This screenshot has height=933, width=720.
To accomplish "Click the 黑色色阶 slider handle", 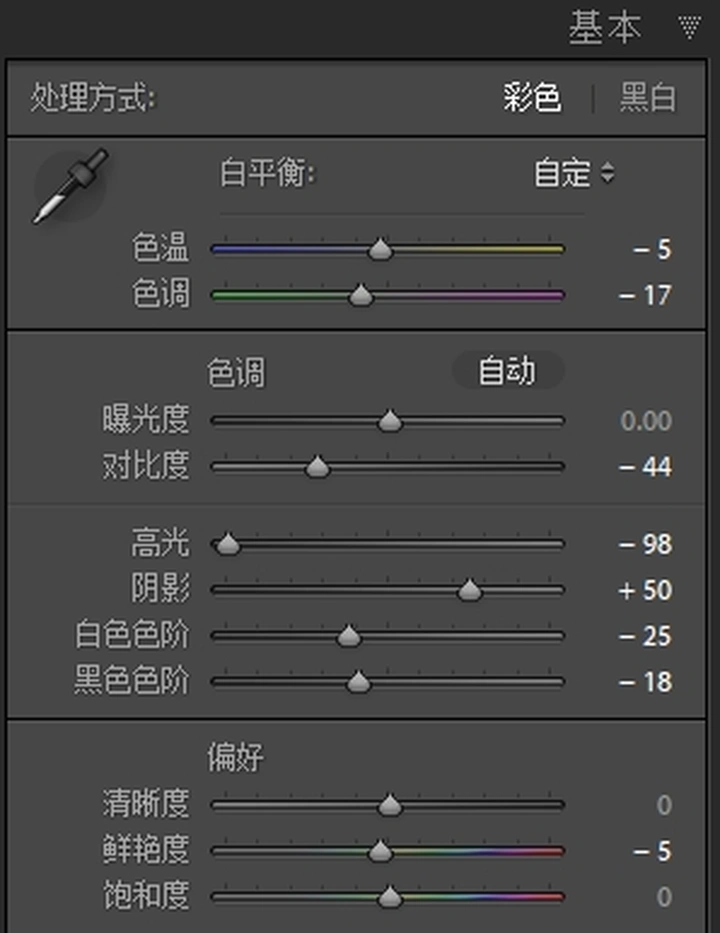I will [358, 681].
